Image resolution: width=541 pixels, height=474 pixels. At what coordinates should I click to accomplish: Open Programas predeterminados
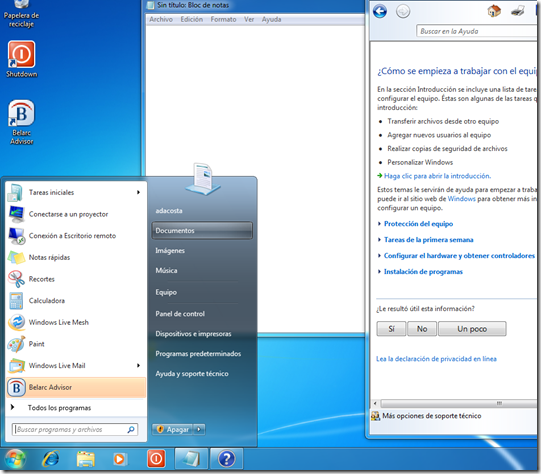pos(198,354)
